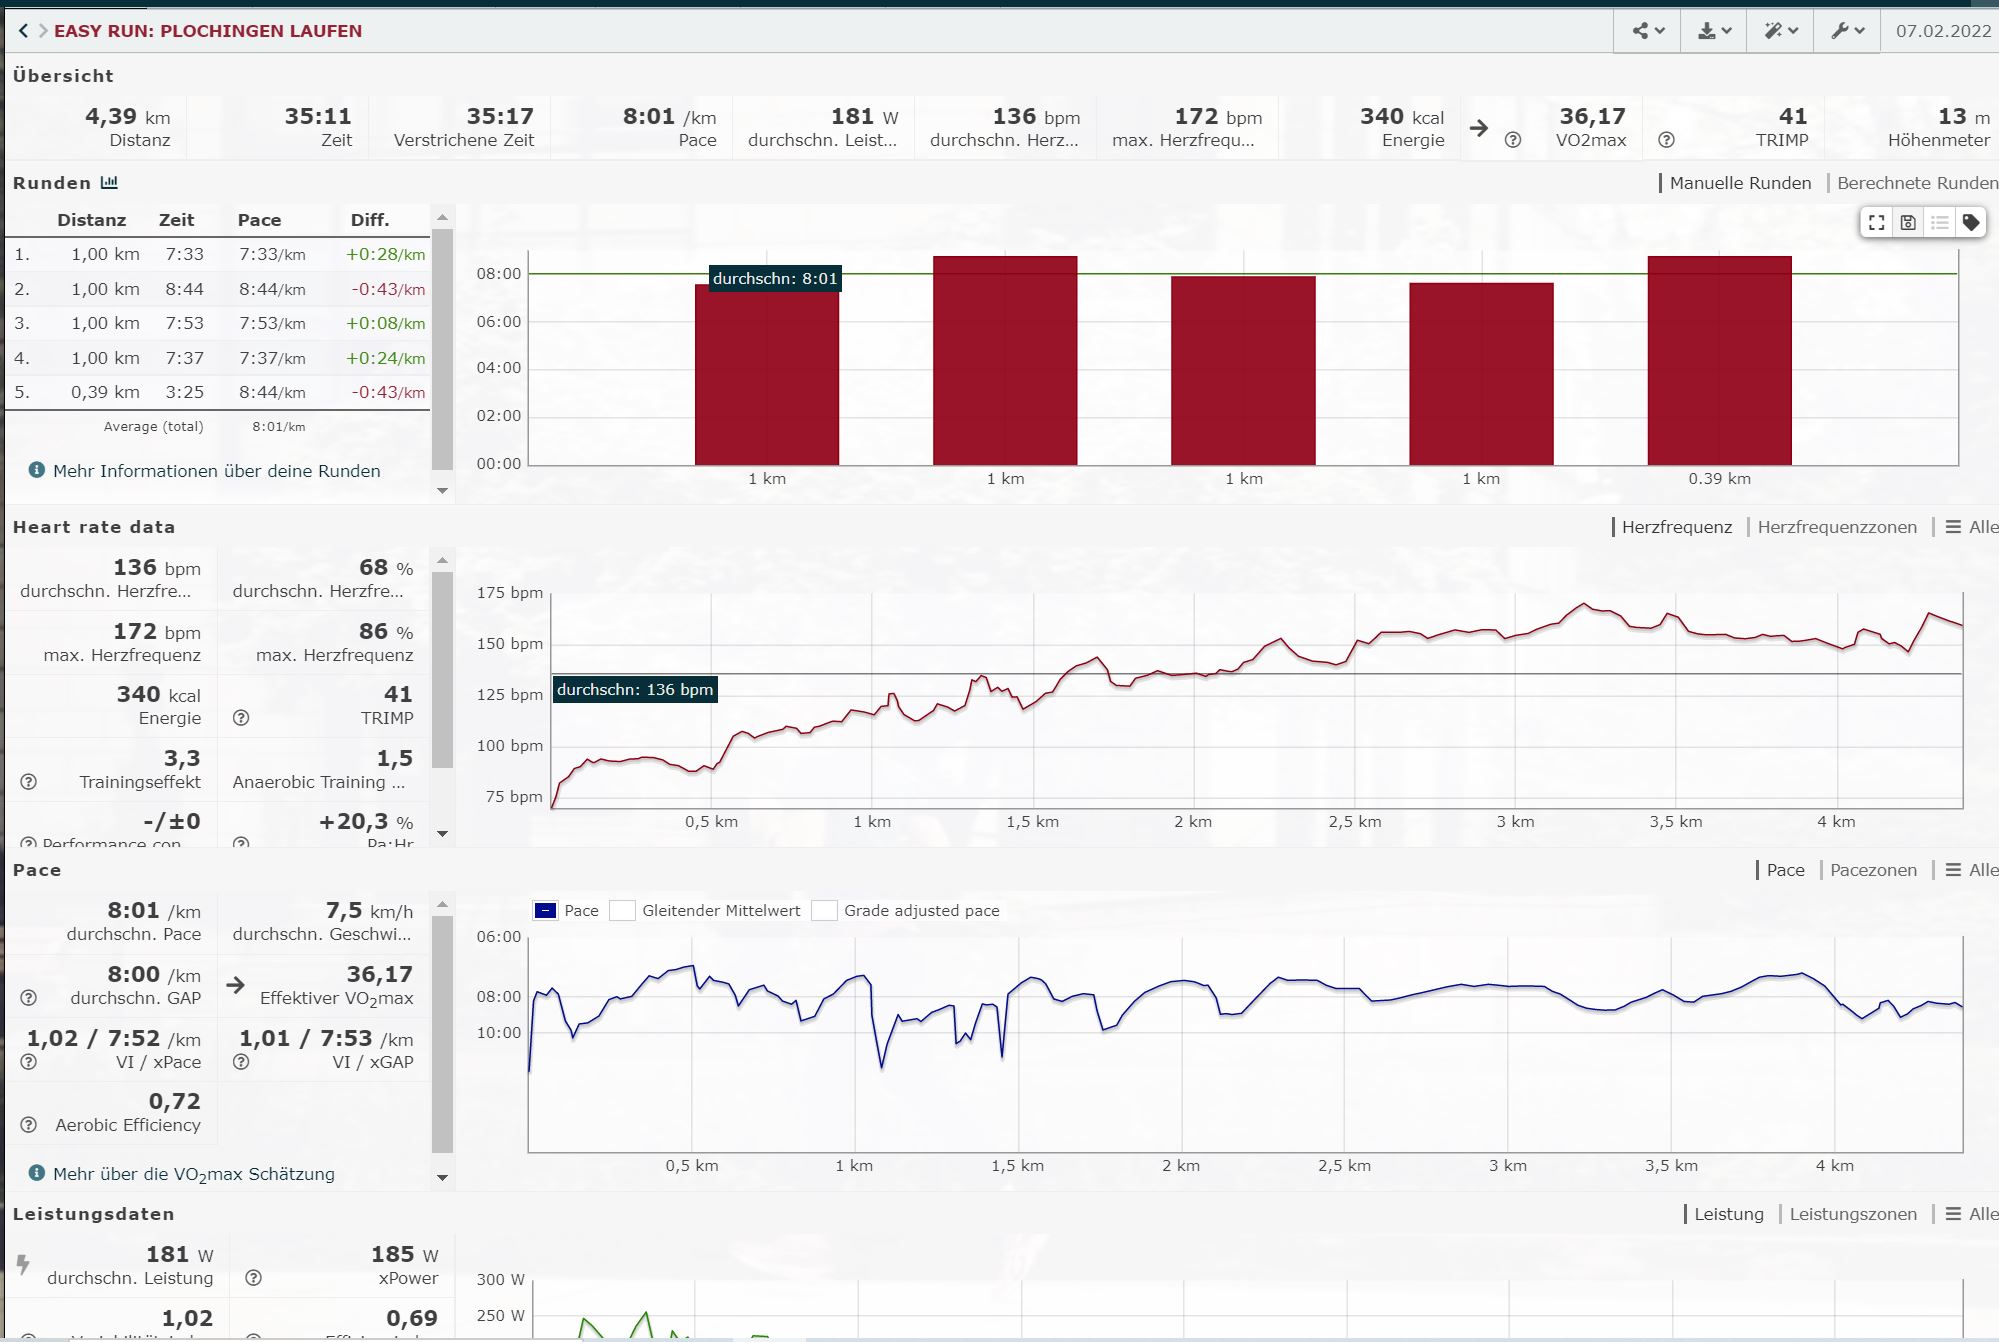1999x1342 pixels.
Task: Enable Grade adjusted pace legend checkbox
Action: pos(824,910)
